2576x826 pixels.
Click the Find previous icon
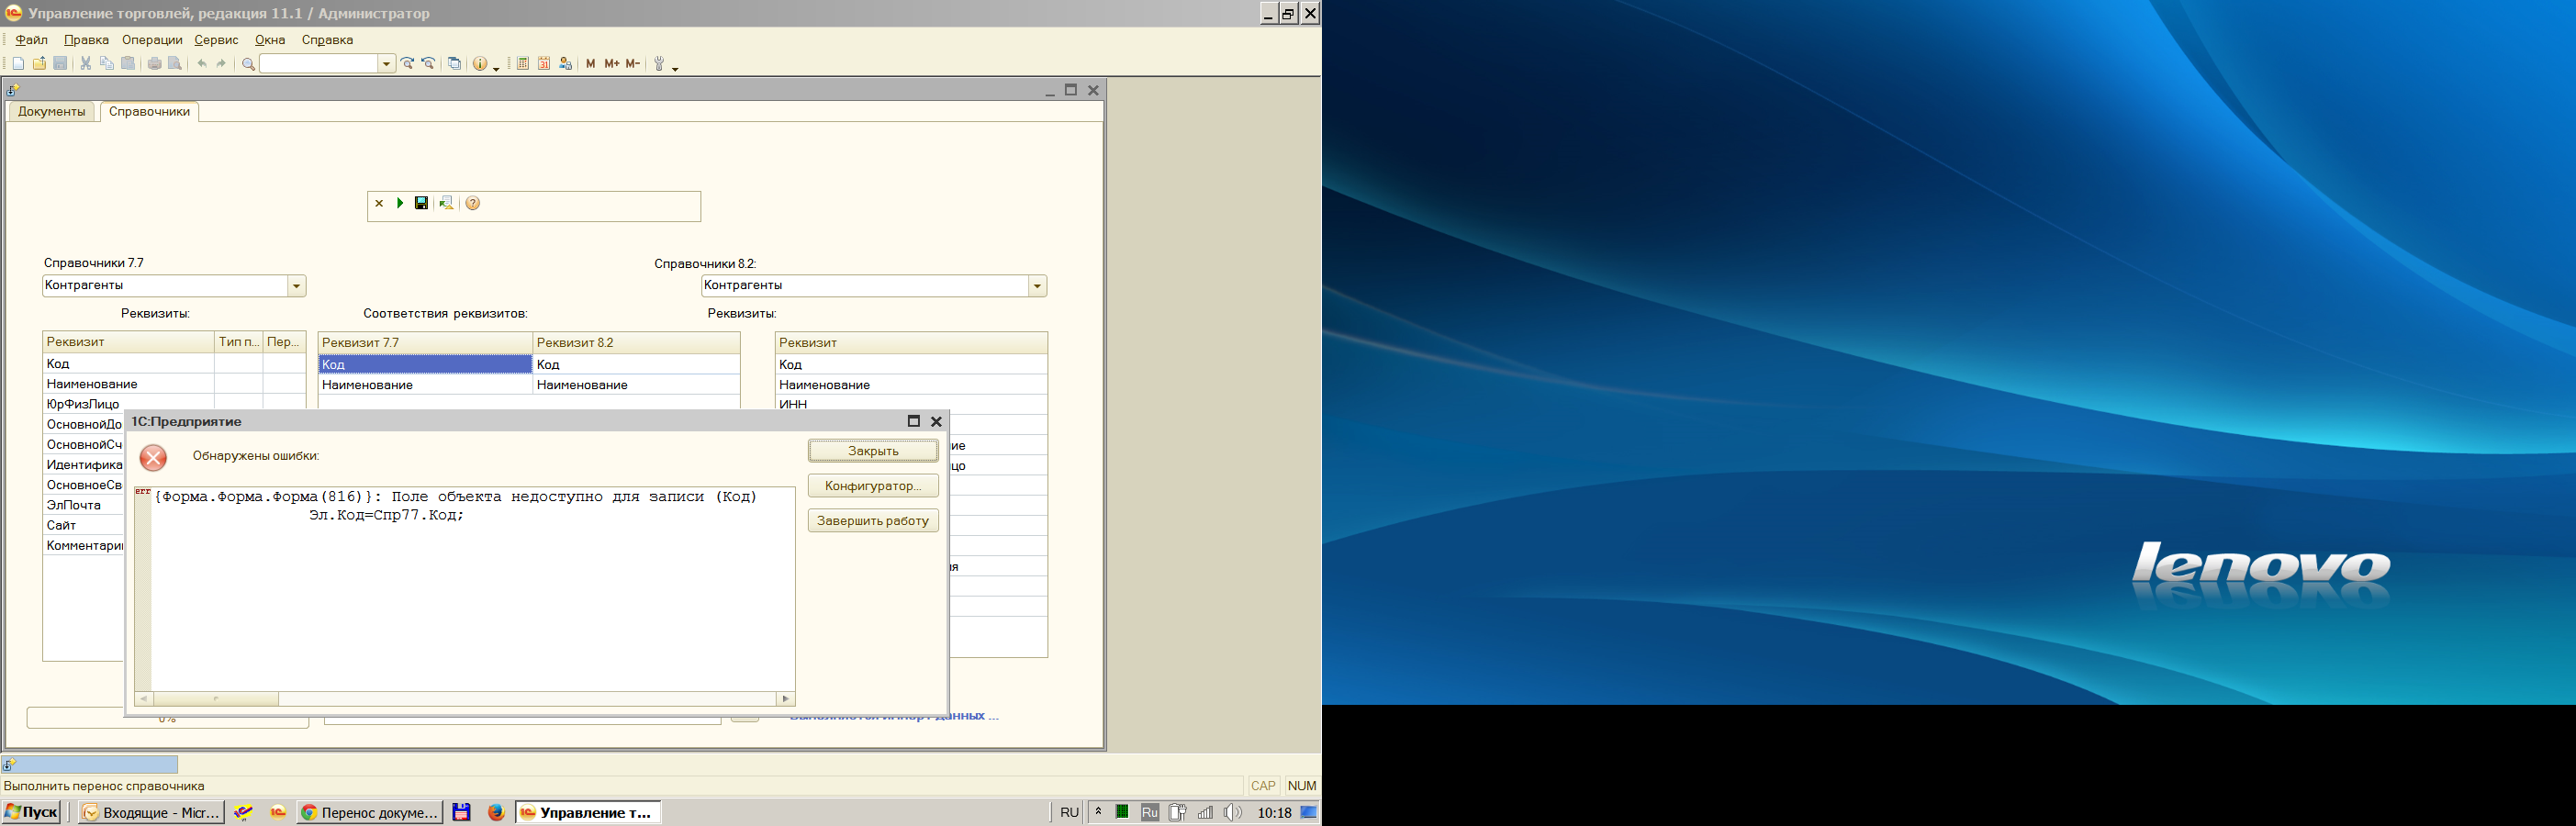[428, 64]
